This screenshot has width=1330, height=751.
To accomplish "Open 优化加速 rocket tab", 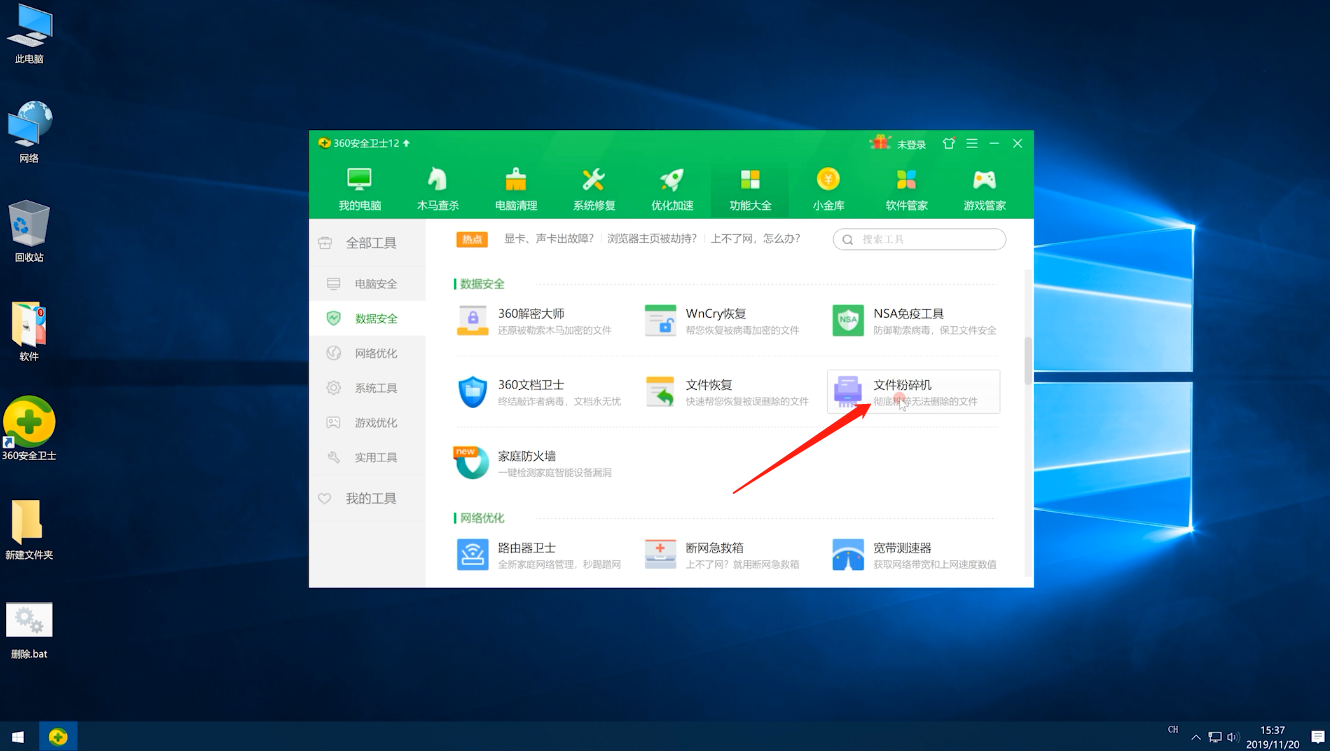I will point(672,189).
